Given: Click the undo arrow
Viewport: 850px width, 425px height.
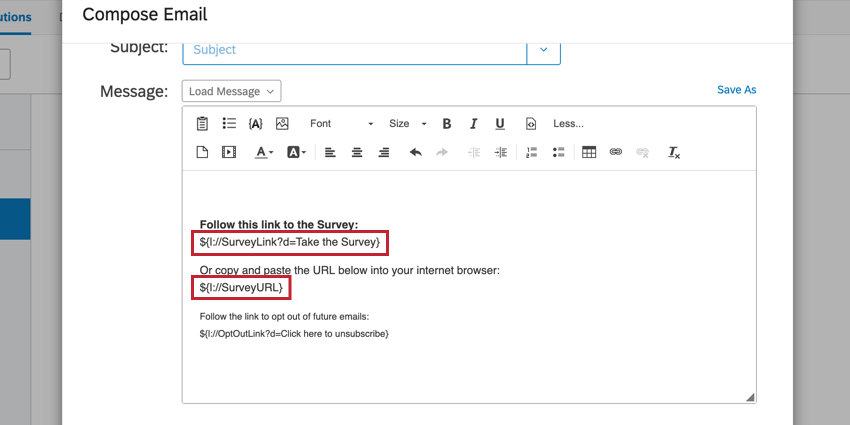Looking at the screenshot, I should tap(416, 152).
